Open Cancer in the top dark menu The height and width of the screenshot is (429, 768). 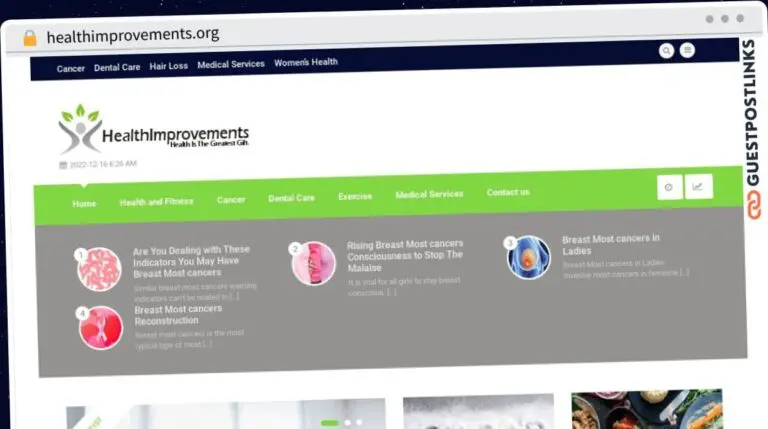(x=71, y=69)
